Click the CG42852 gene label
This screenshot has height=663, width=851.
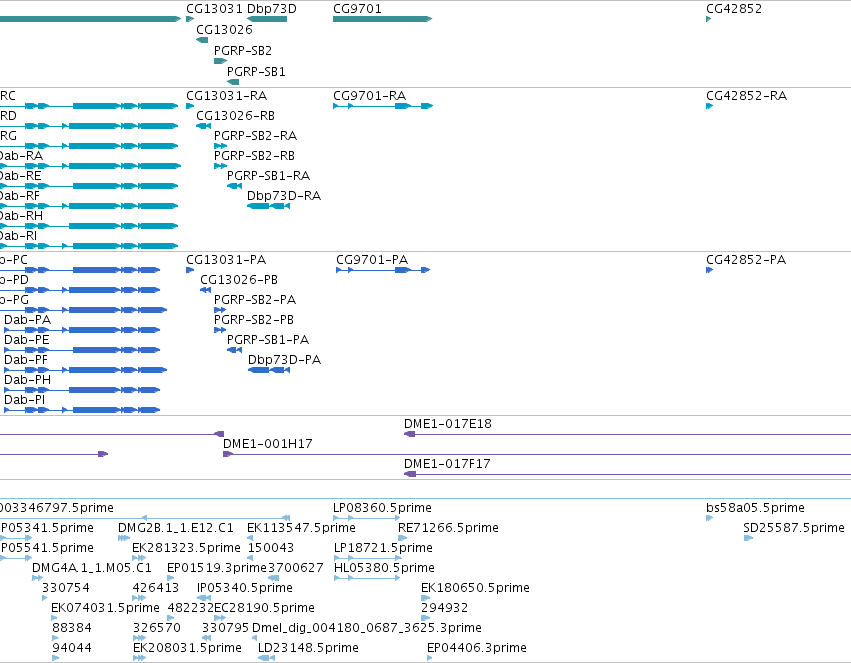734,9
